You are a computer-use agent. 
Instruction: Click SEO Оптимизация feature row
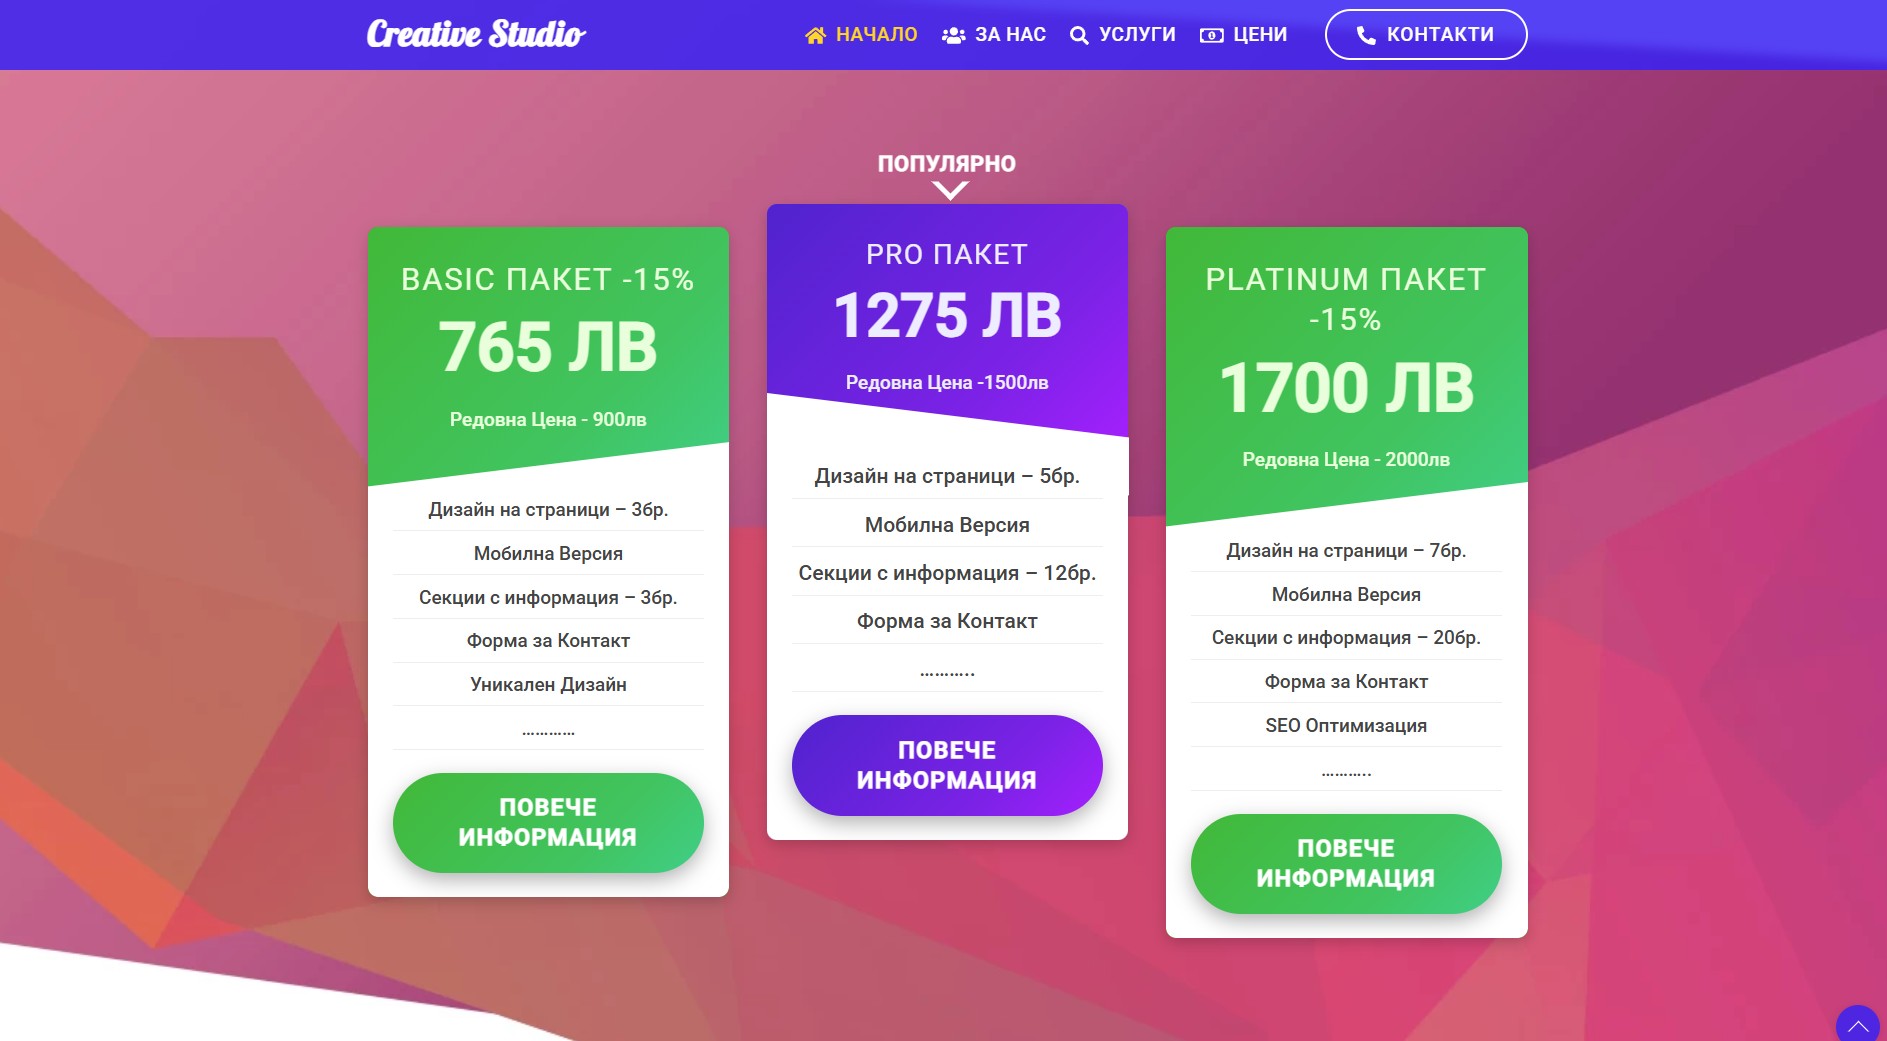pyautogui.click(x=1346, y=726)
